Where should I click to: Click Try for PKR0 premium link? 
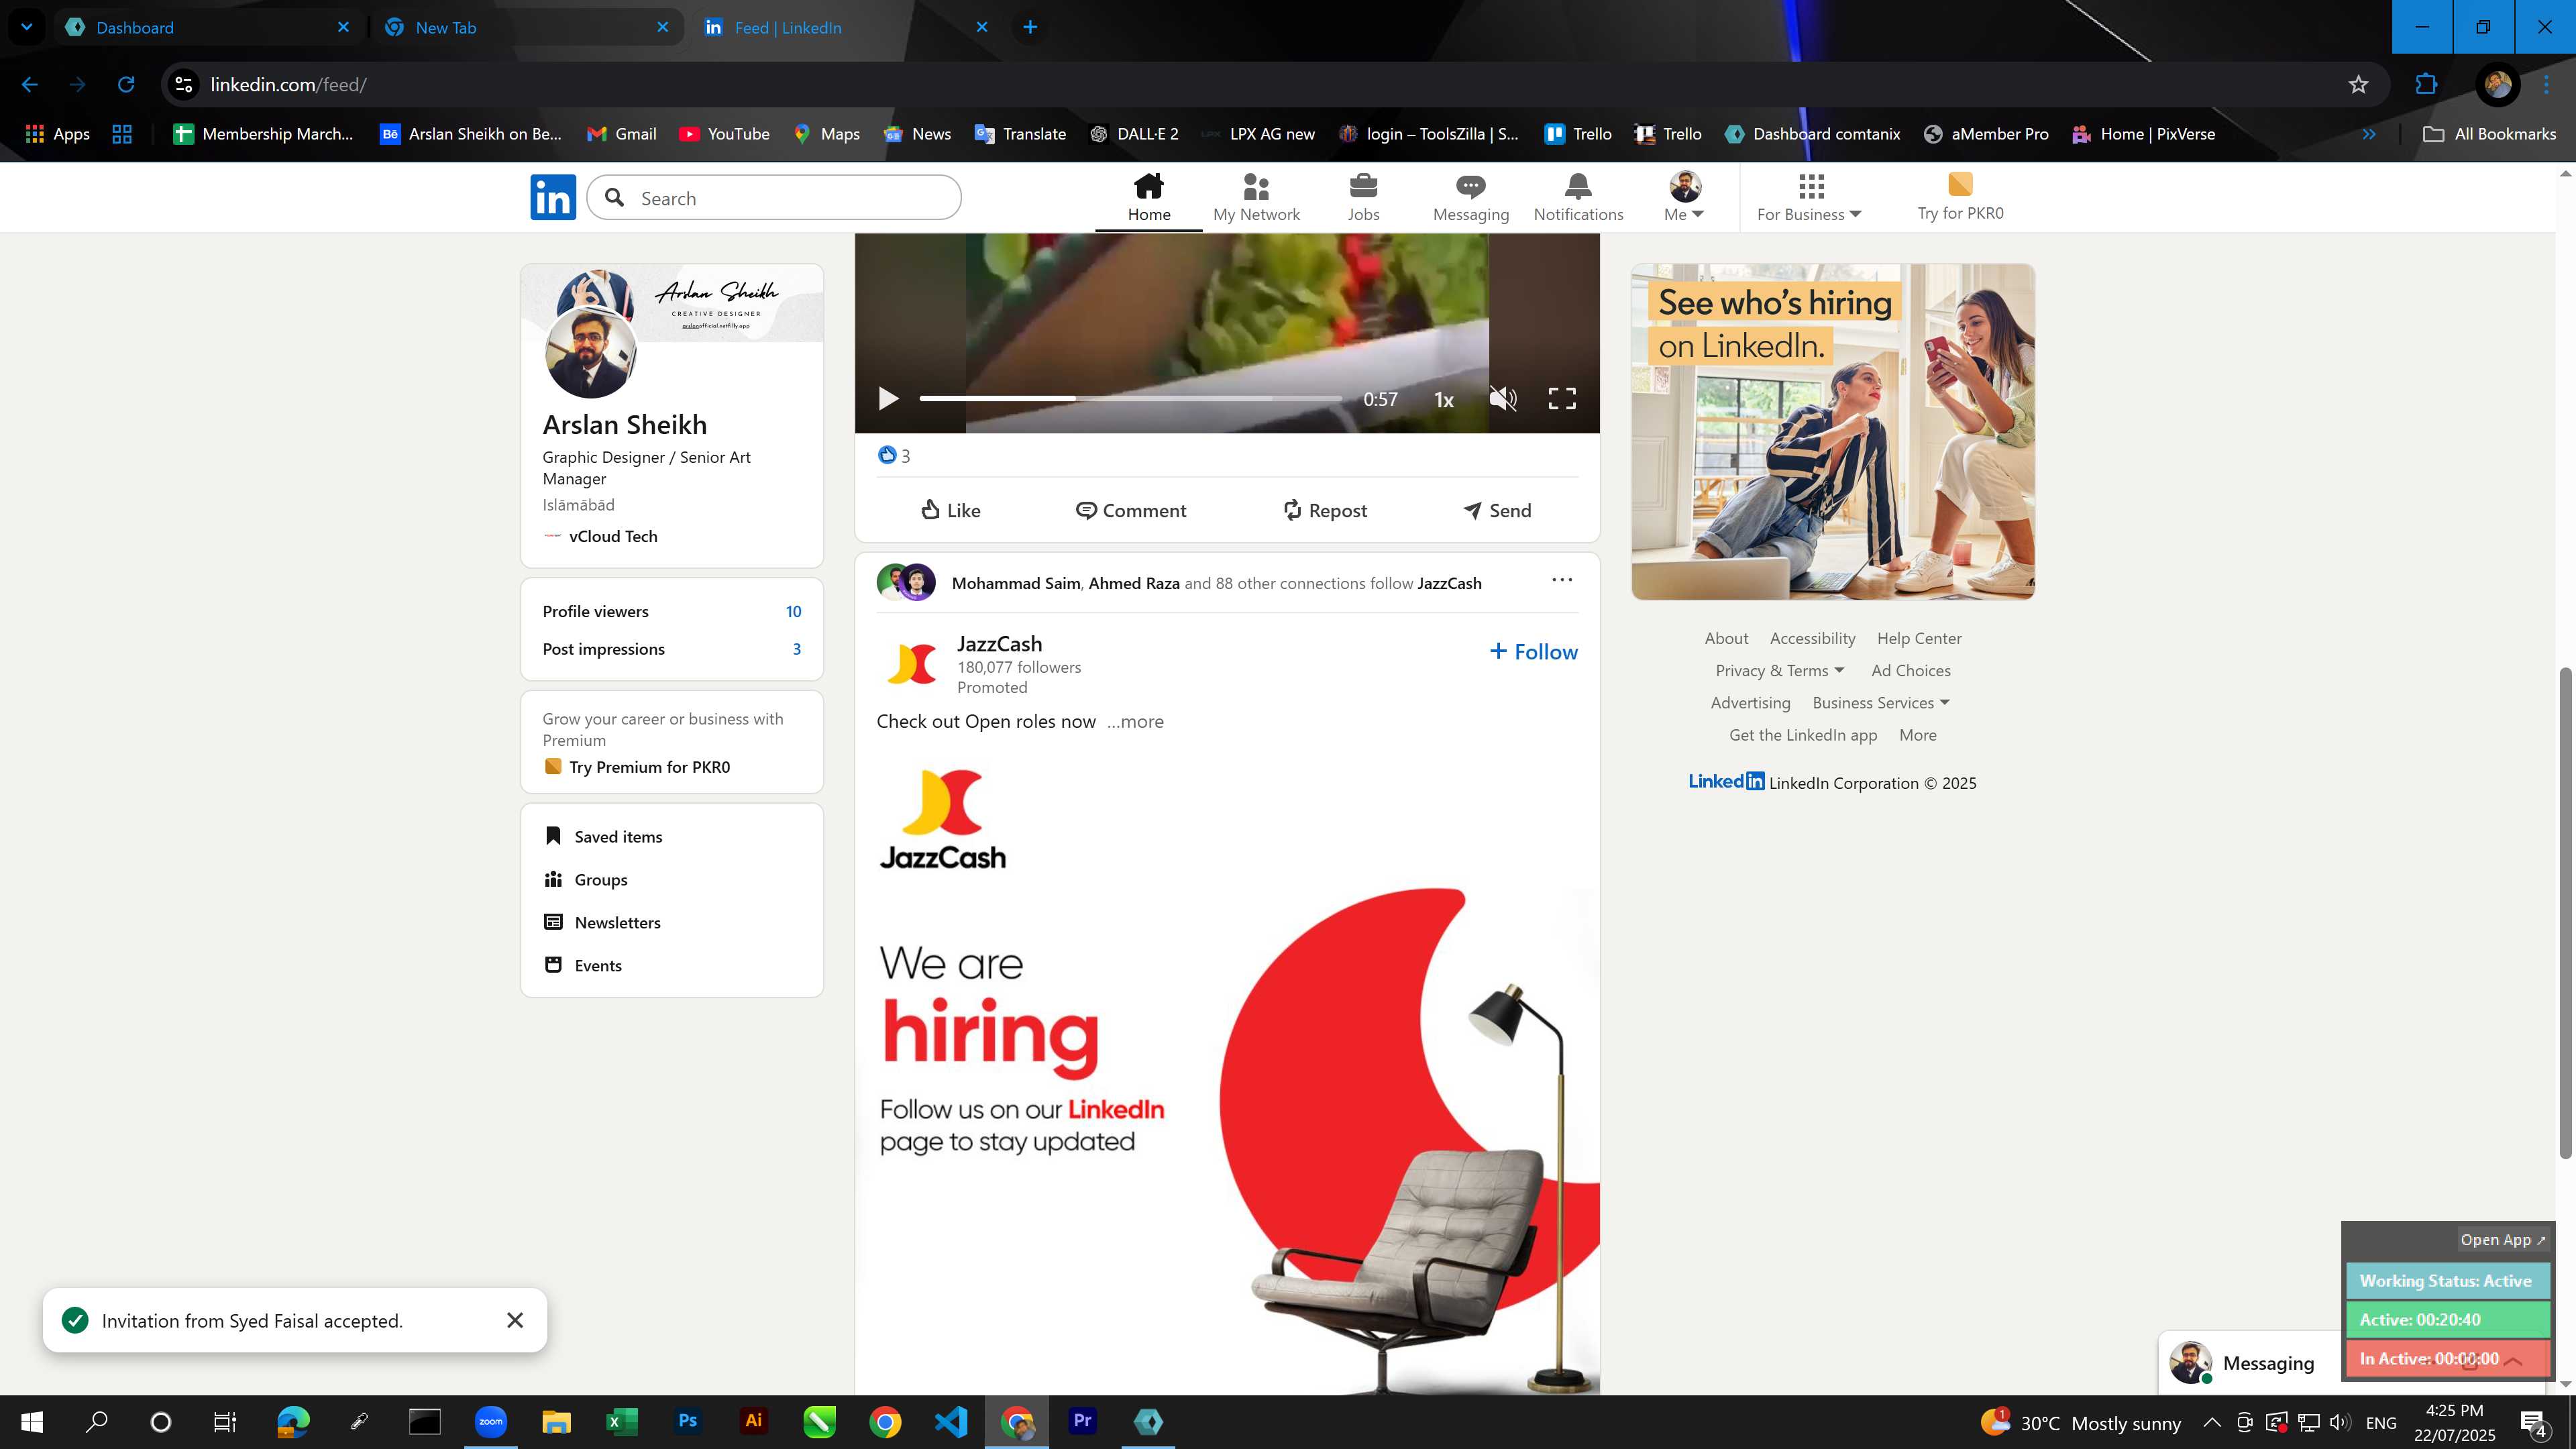click(1960, 197)
